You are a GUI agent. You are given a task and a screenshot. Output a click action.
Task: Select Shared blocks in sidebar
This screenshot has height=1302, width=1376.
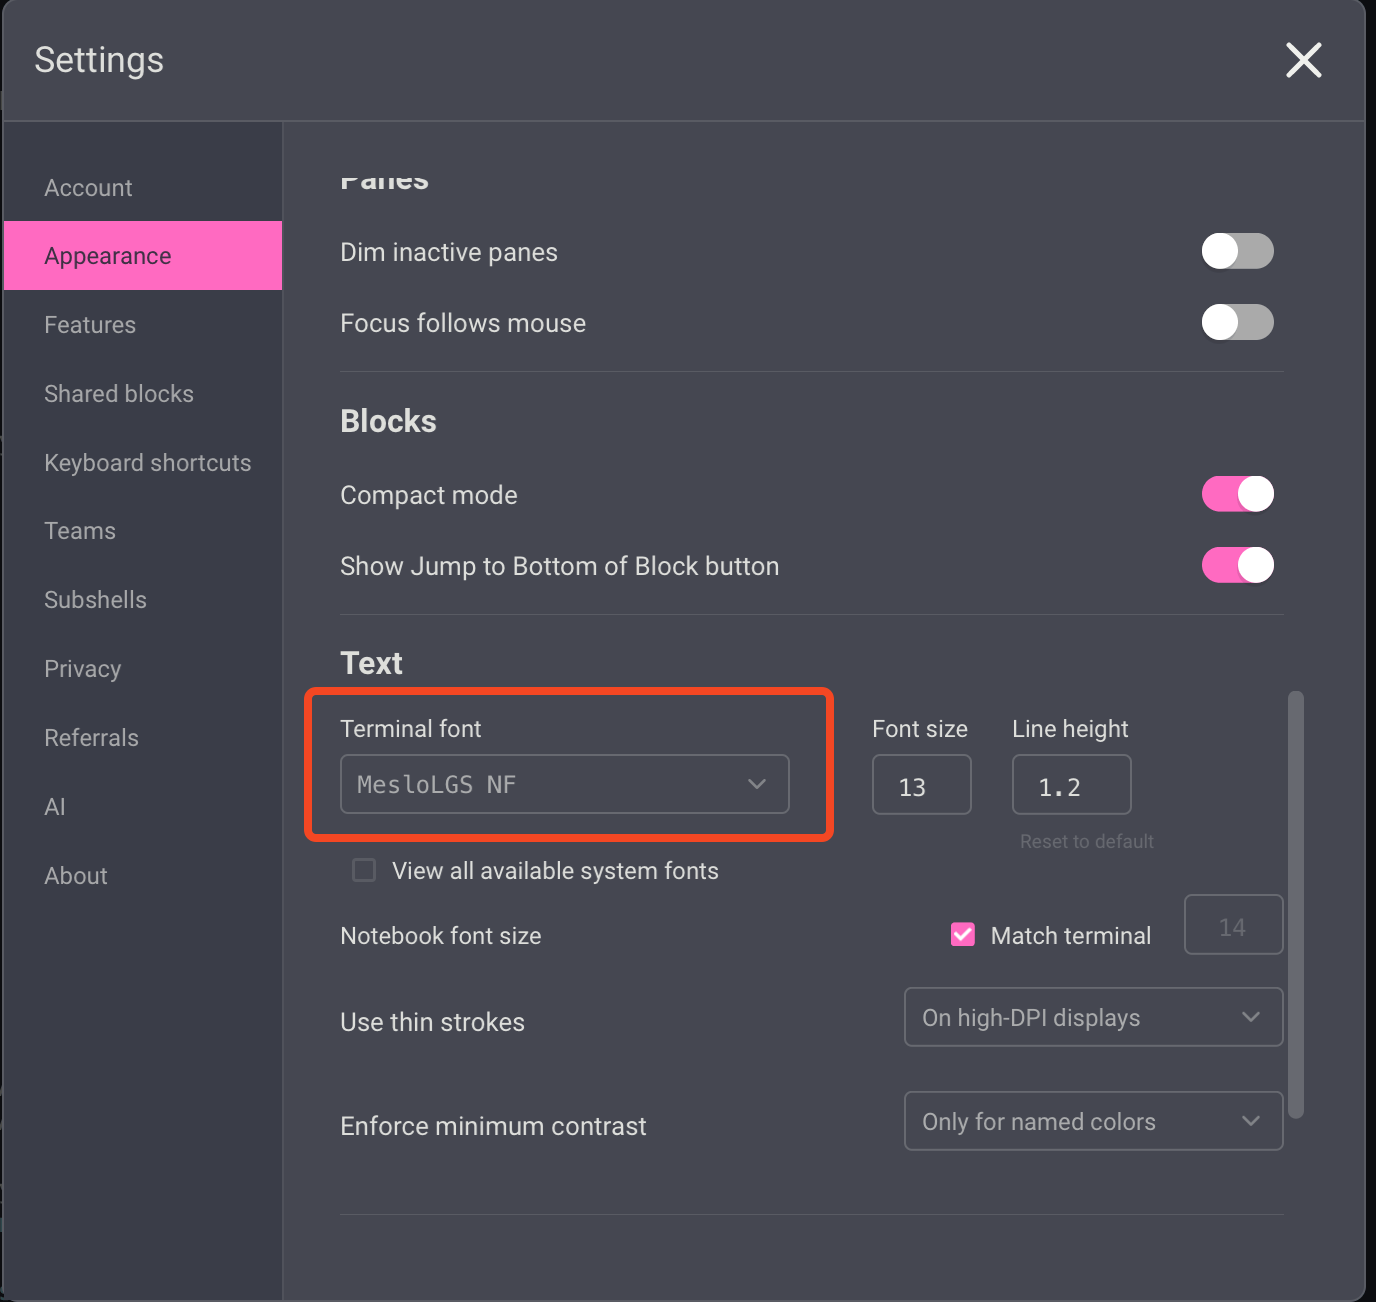tap(119, 394)
